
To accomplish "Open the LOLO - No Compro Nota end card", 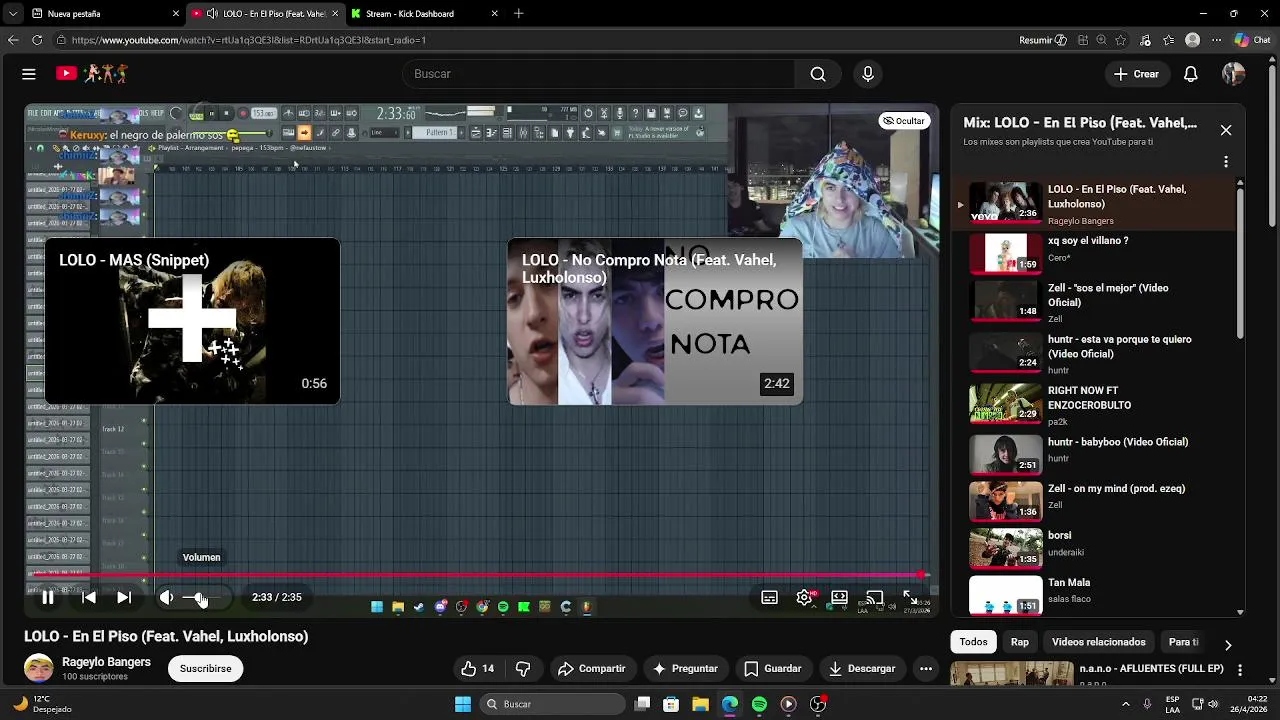I will (x=655, y=321).
